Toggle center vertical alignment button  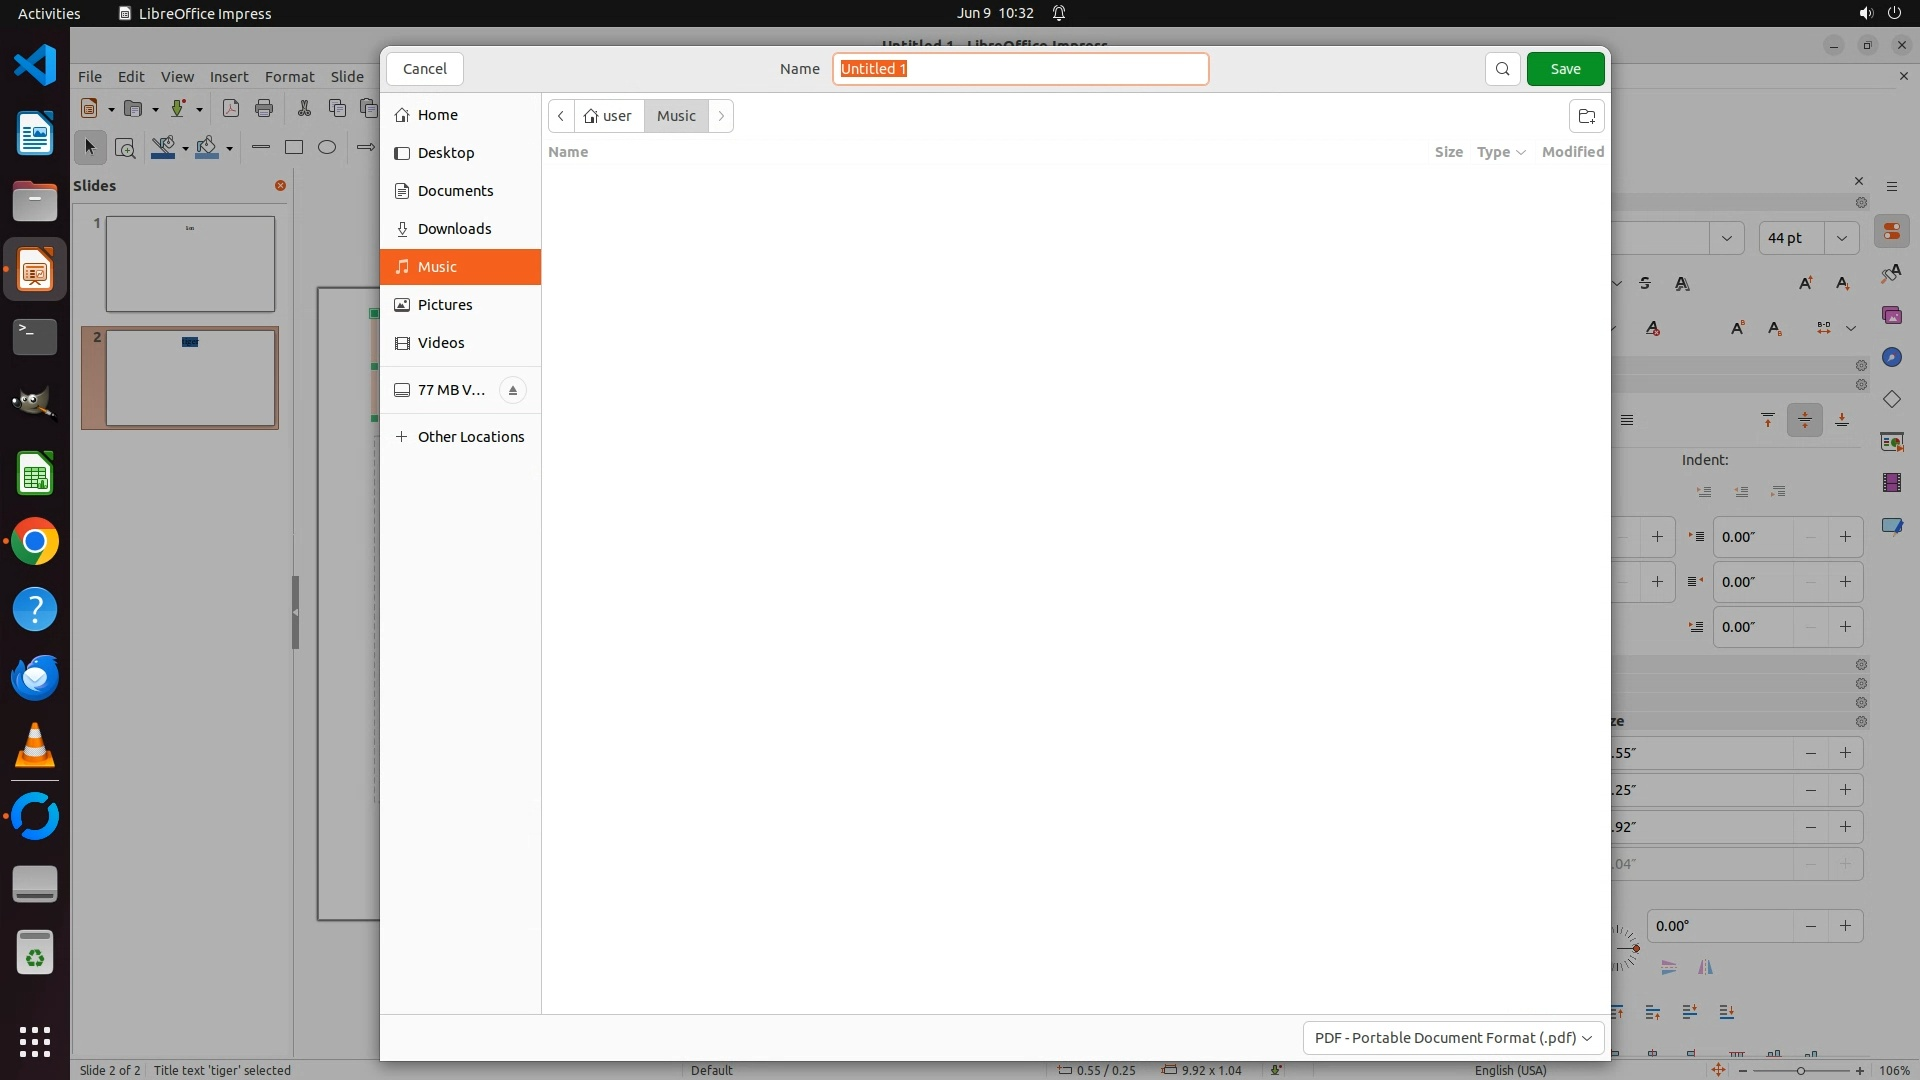tap(1805, 420)
